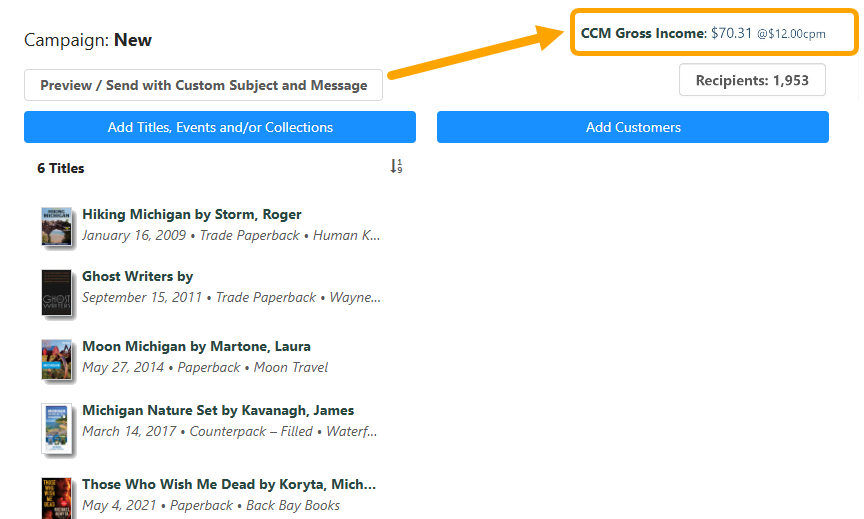The height and width of the screenshot is (519, 864).
Task: Open Those Who Wish Me Dead title
Action: coord(228,484)
